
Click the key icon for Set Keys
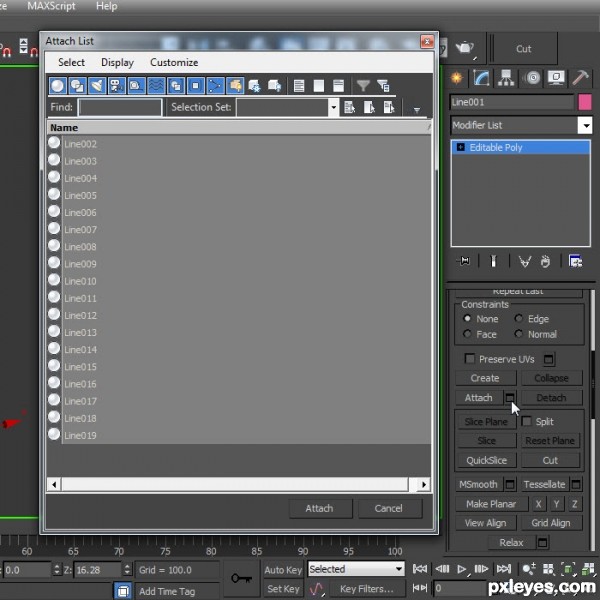[241, 579]
